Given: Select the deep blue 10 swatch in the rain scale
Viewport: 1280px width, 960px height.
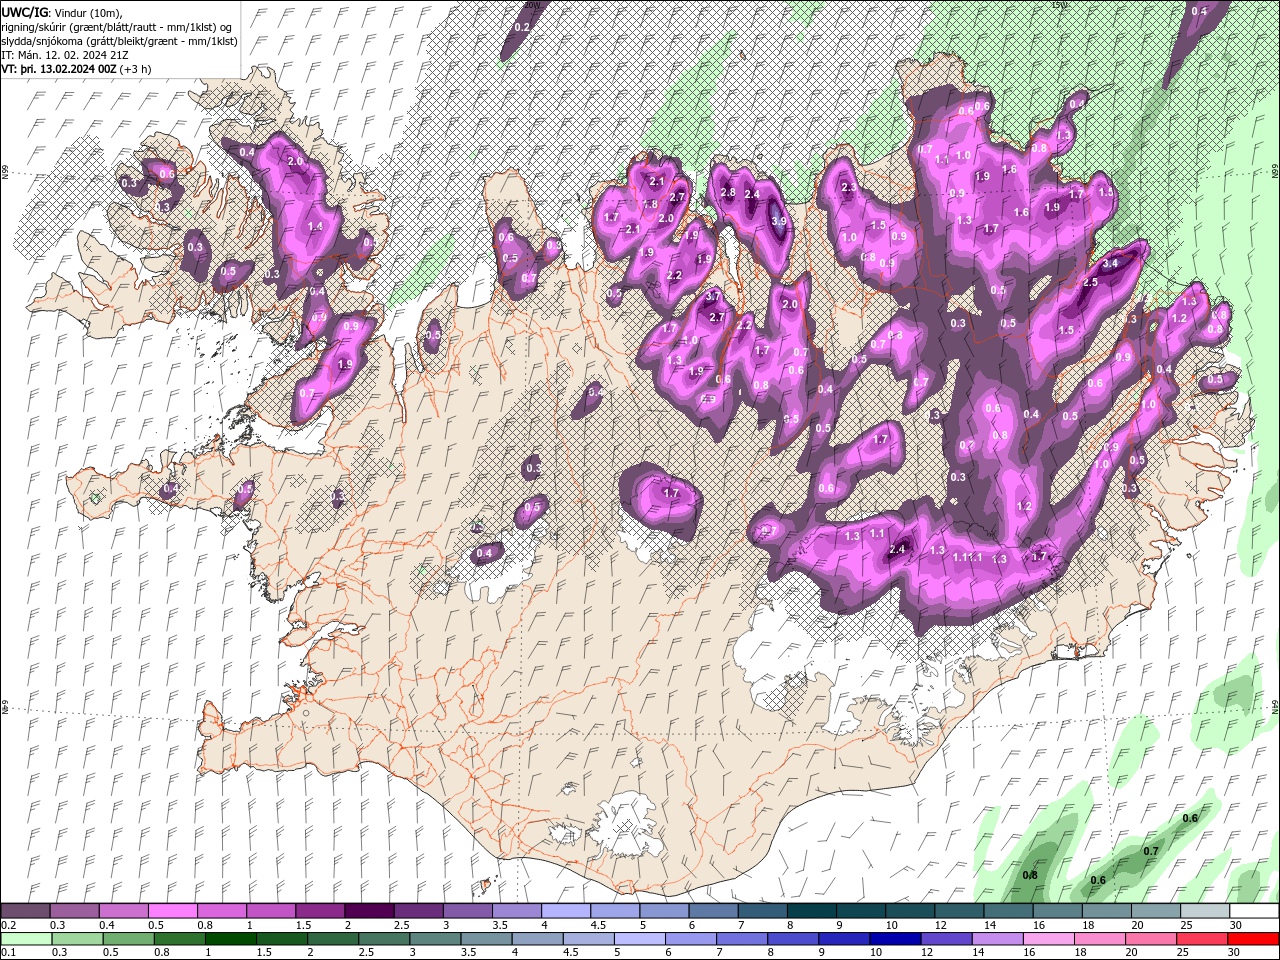Looking at the screenshot, I should [894, 938].
